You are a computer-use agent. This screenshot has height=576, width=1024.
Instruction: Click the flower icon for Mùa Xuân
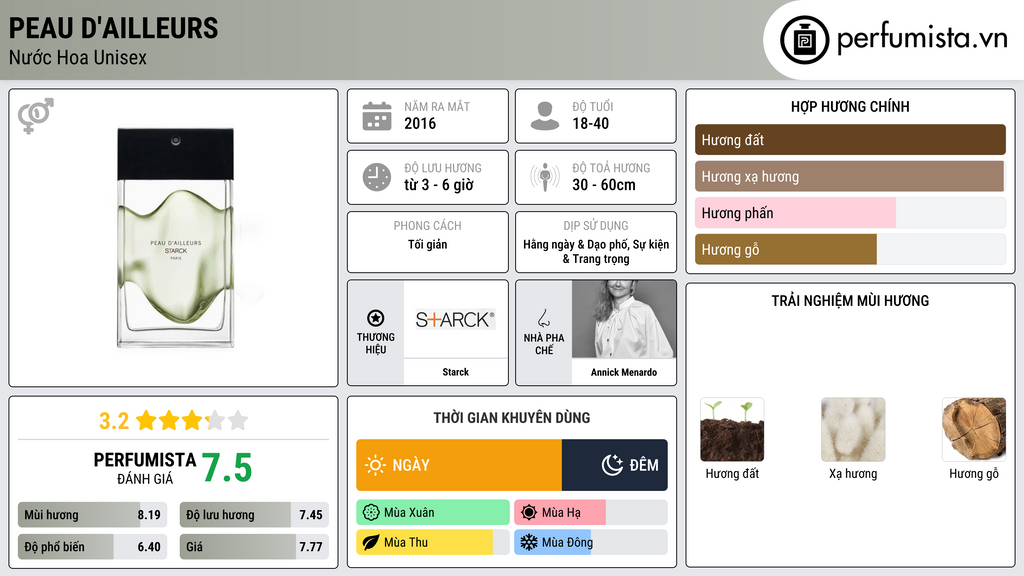coord(371,513)
